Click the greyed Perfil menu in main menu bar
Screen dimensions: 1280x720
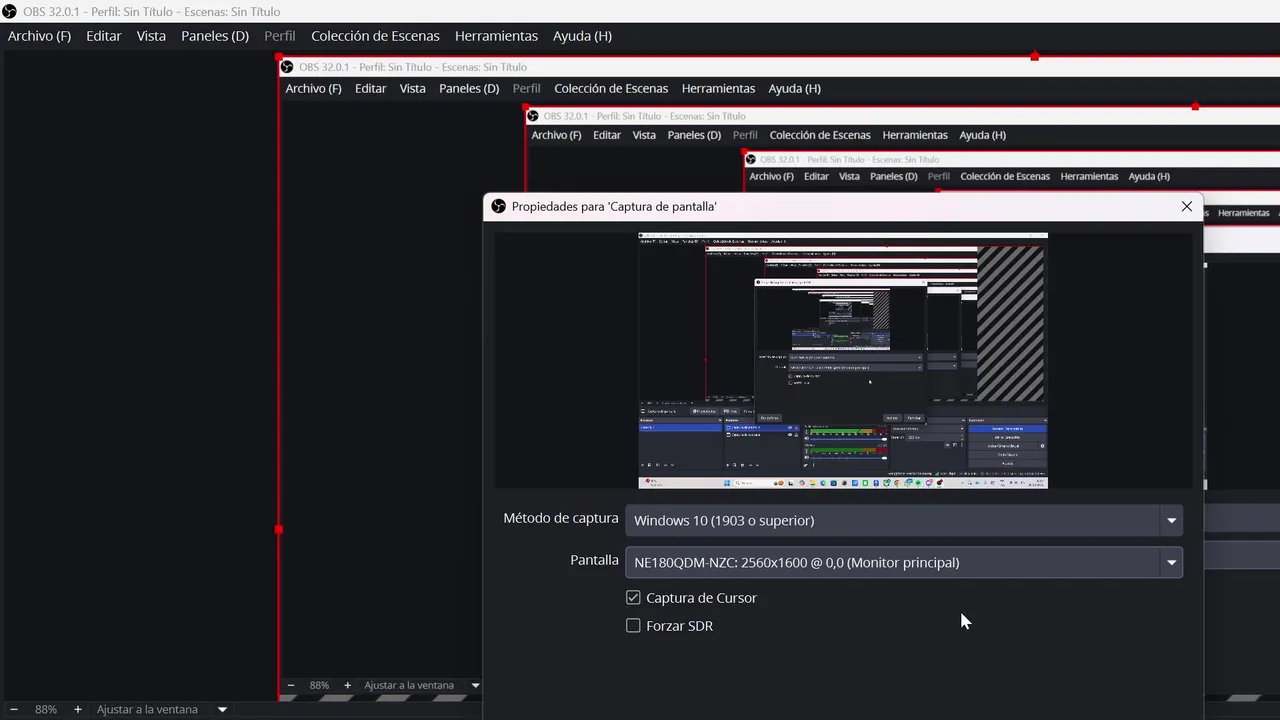tap(280, 36)
